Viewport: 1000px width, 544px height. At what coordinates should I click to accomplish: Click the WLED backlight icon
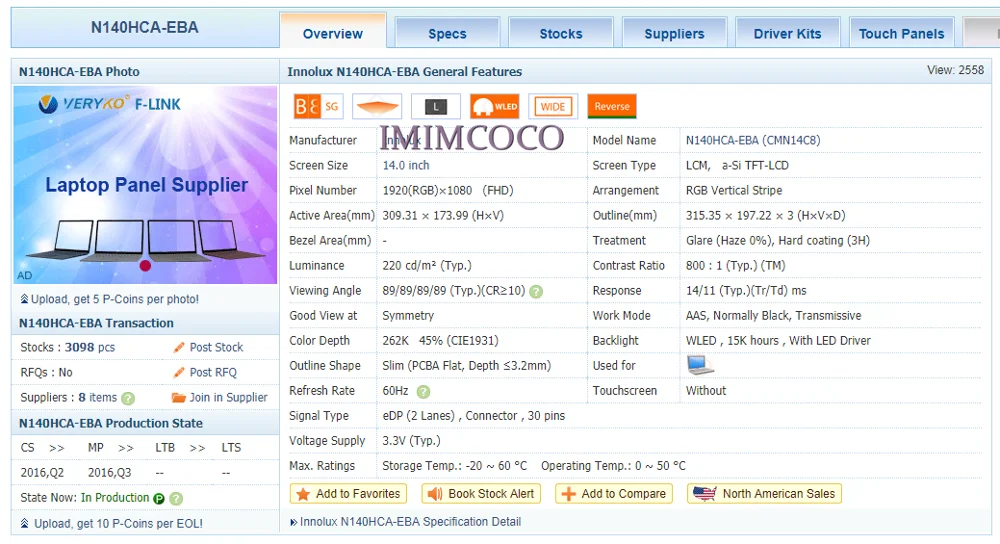(x=495, y=107)
